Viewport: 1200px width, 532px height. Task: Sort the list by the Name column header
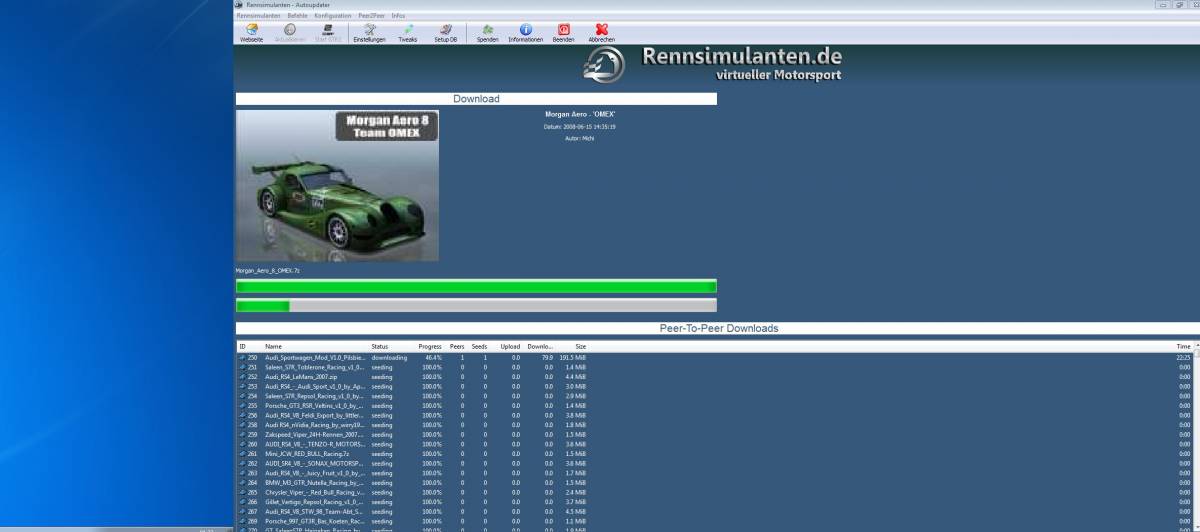click(274, 346)
